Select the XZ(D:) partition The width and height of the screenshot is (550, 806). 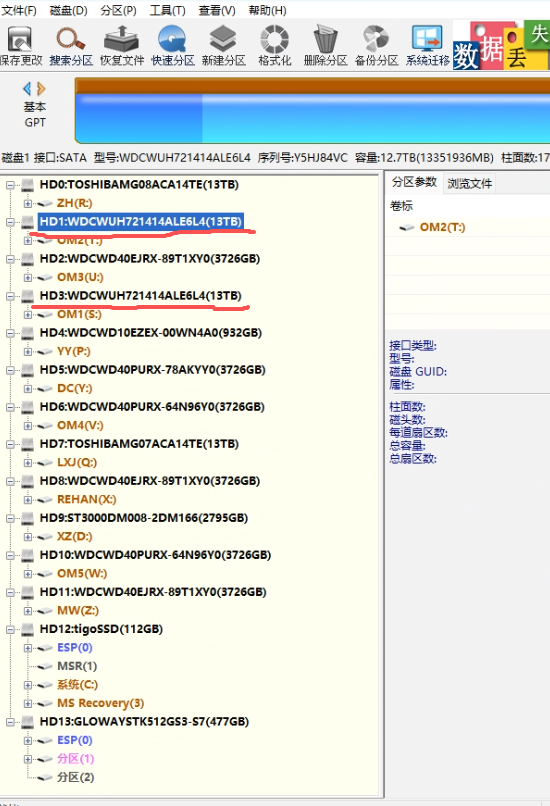point(75,536)
